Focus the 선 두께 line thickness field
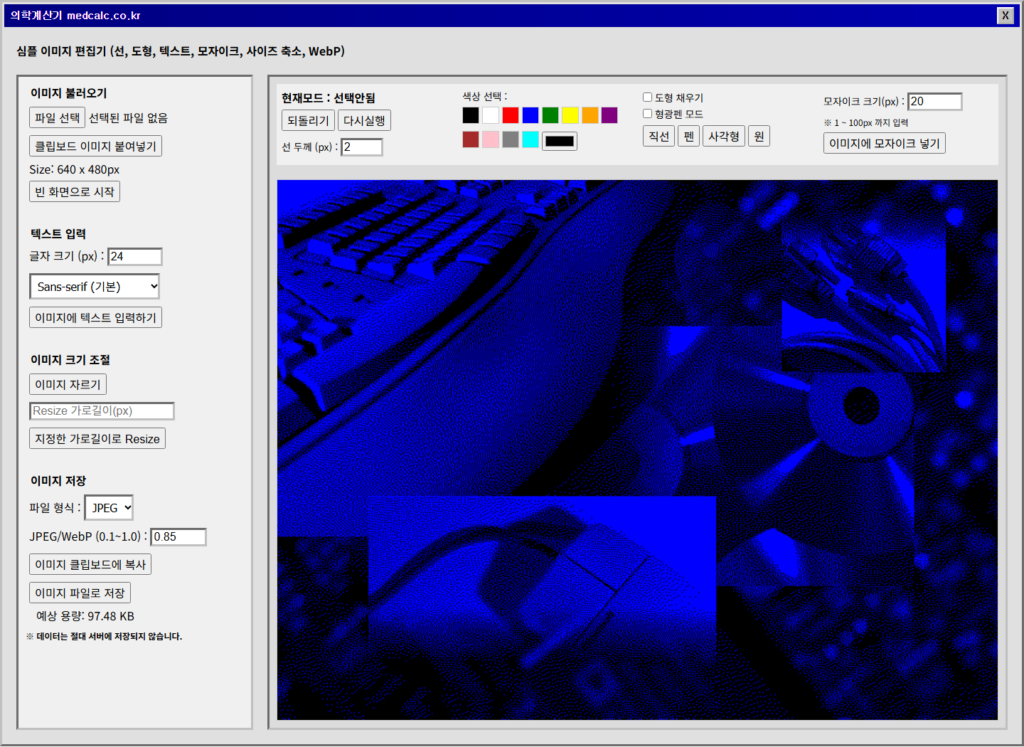 tap(361, 147)
